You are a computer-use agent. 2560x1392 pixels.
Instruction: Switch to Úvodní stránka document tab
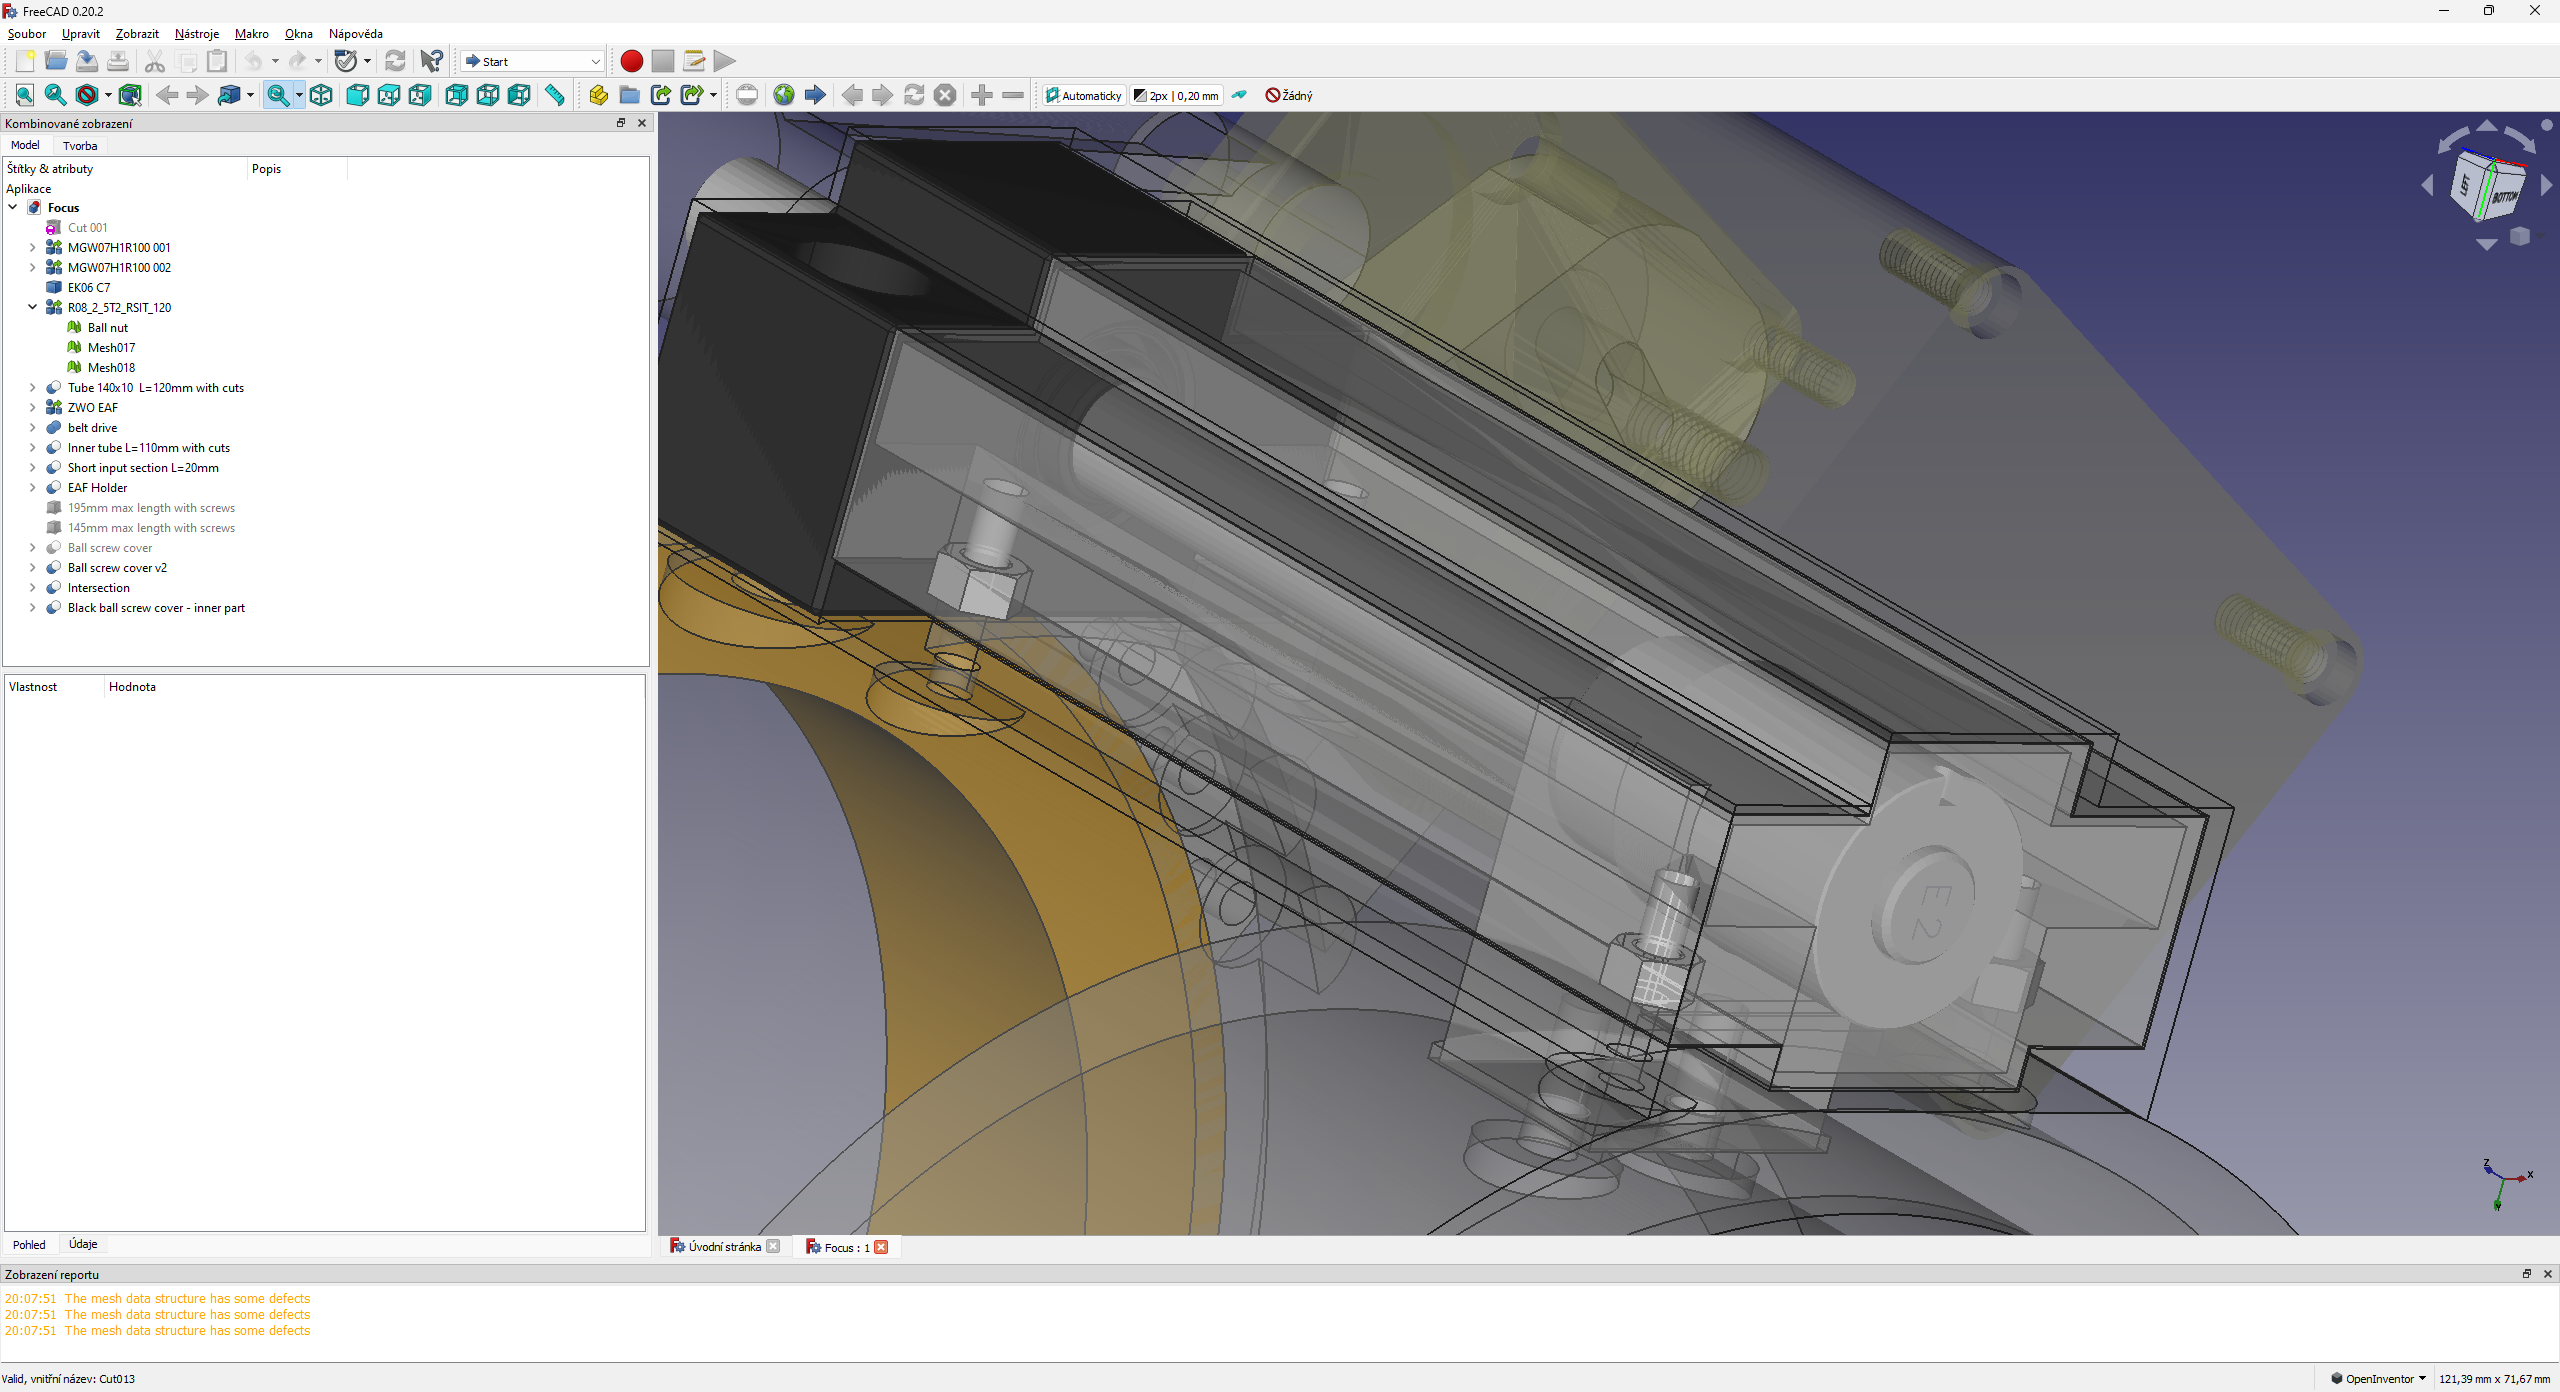click(722, 1246)
